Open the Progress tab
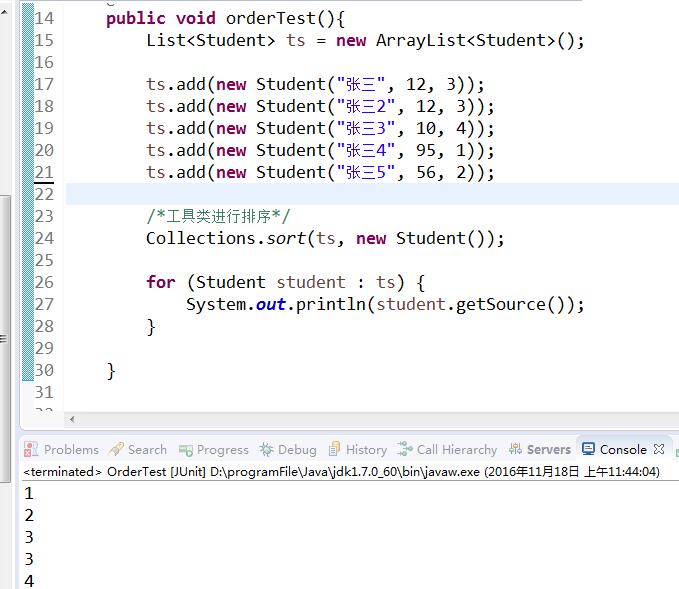 pyautogui.click(x=214, y=450)
